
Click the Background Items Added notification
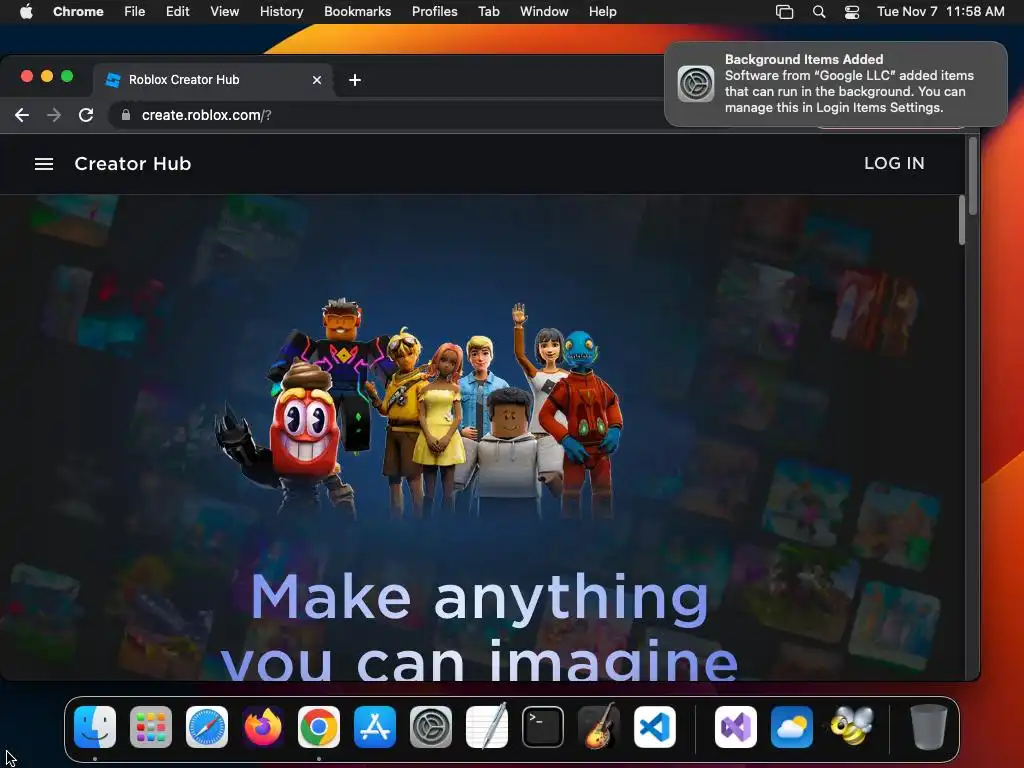[x=836, y=84]
